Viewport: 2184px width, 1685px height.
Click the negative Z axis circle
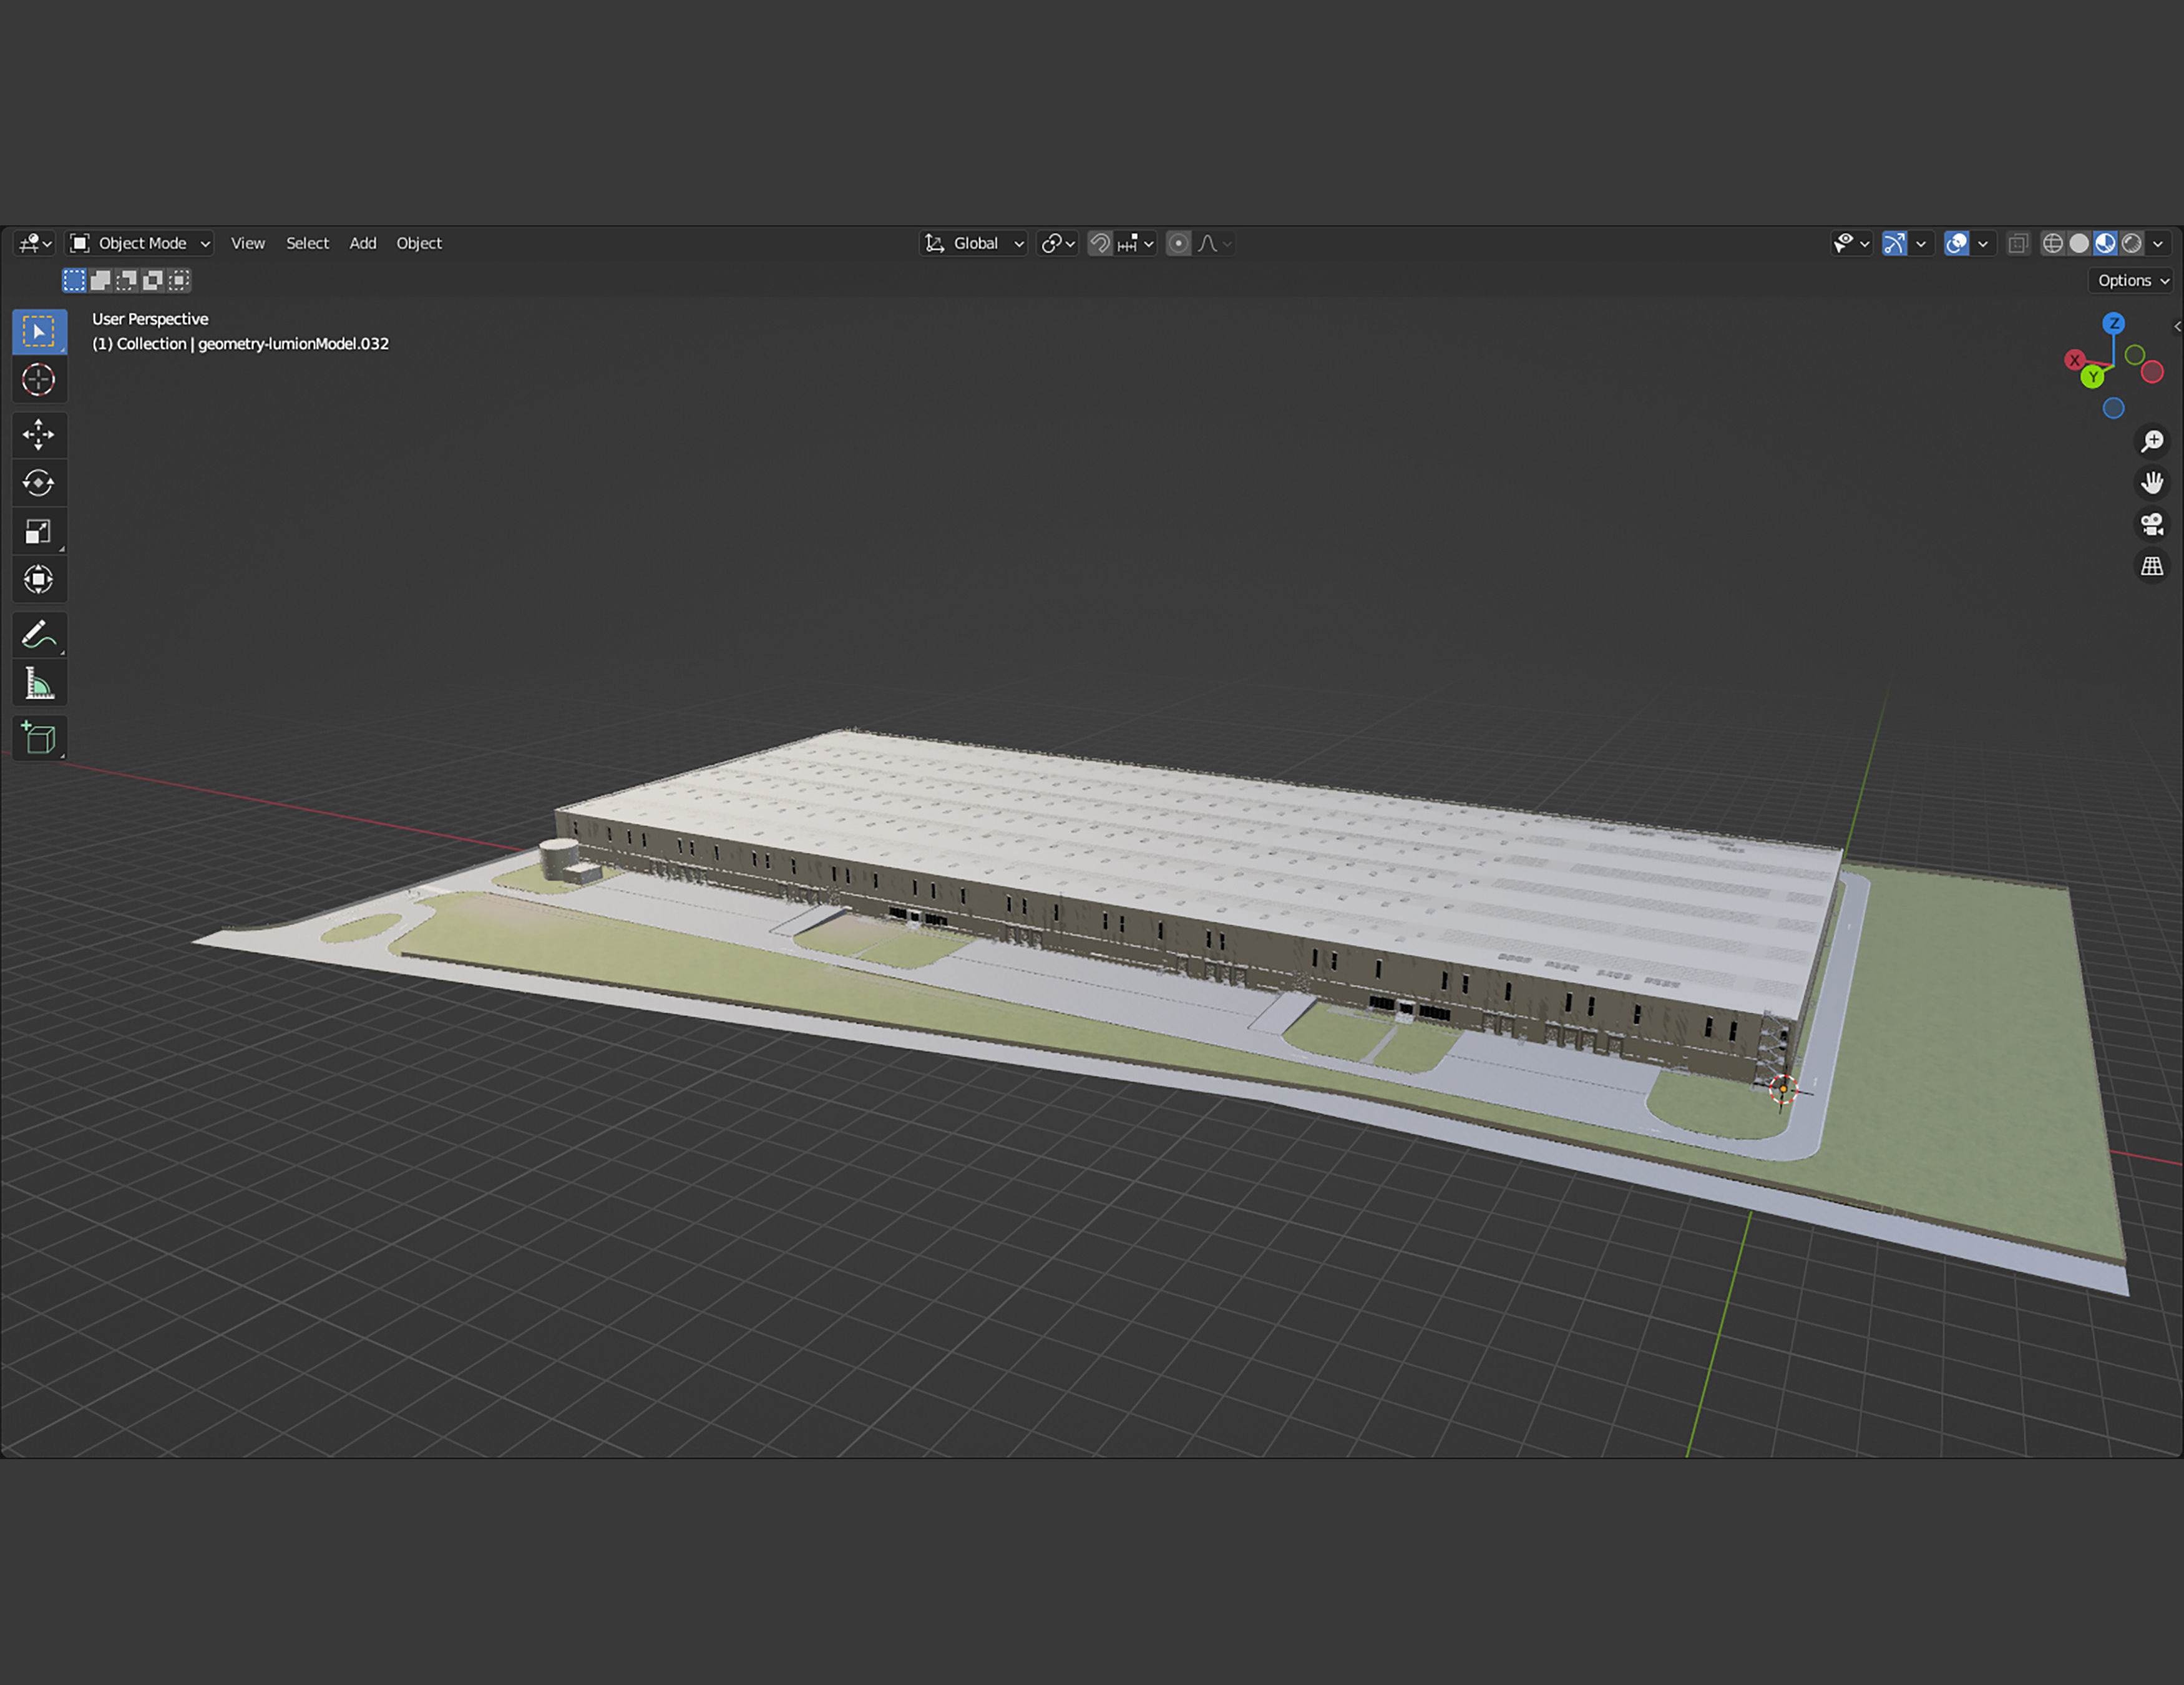click(x=2113, y=408)
